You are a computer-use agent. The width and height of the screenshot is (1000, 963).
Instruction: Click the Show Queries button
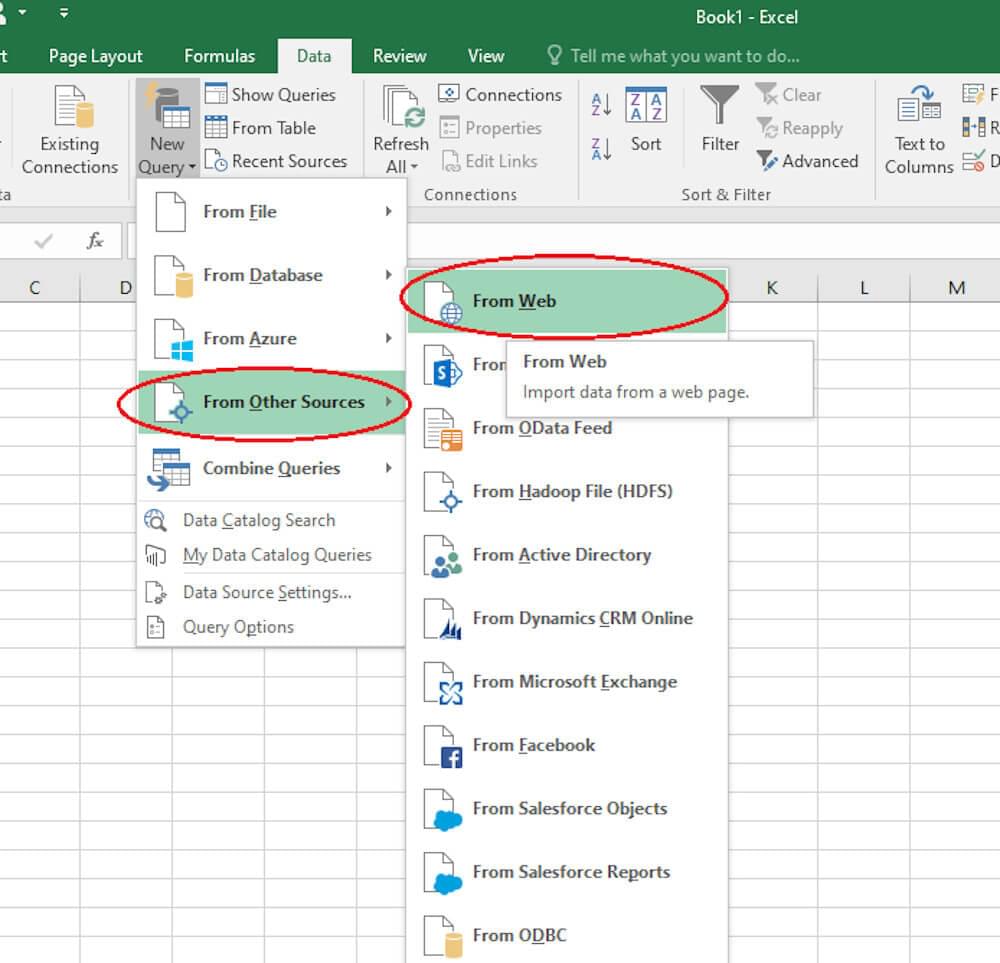point(271,95)
